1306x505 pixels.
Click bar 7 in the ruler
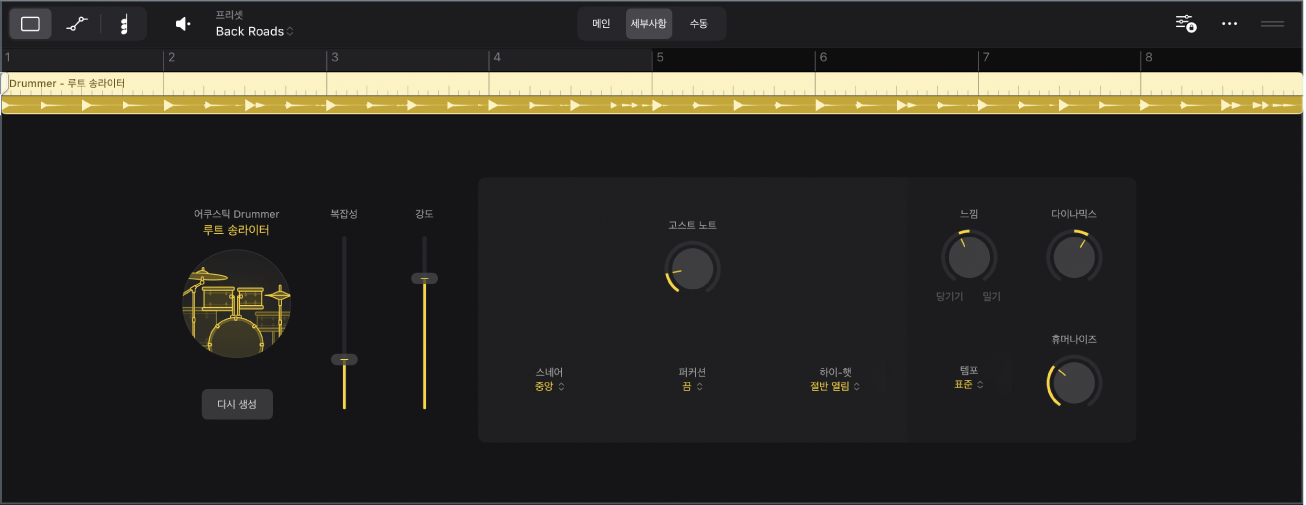(985, 58)
